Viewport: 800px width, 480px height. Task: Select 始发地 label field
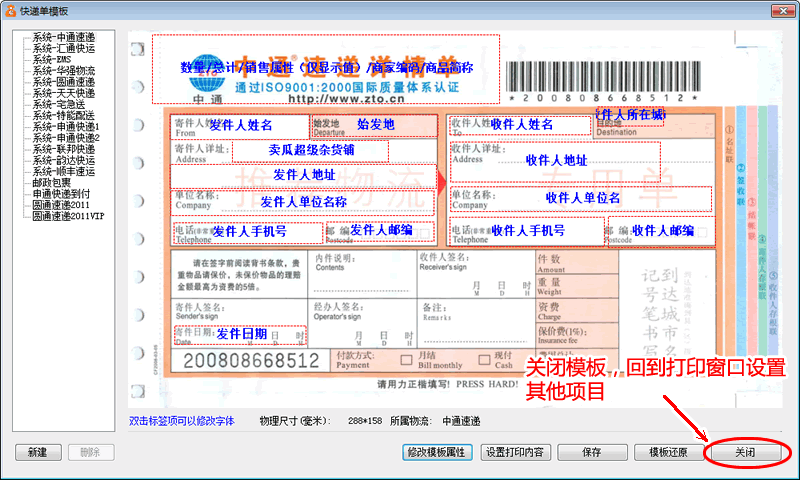click(375, 124)
